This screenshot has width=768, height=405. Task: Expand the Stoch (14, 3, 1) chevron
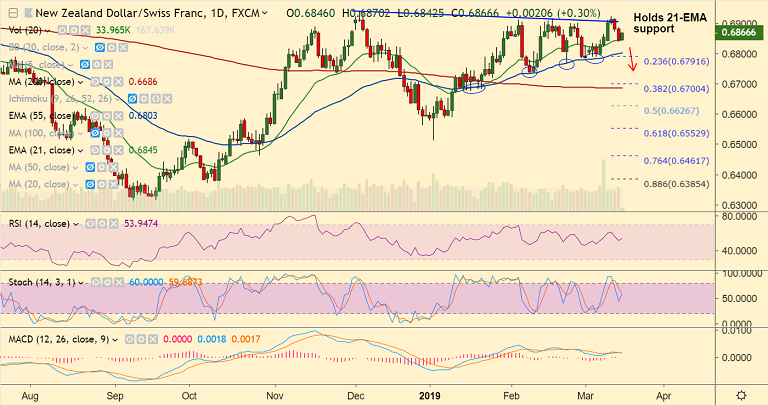[x=81, y=283]
